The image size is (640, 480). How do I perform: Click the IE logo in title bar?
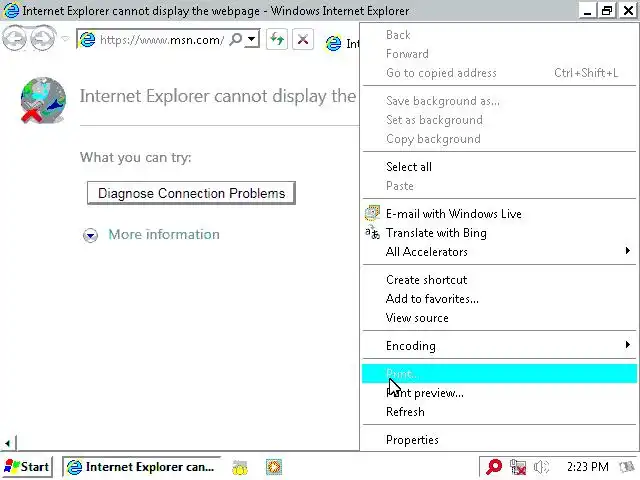click(x=11, y=11)
